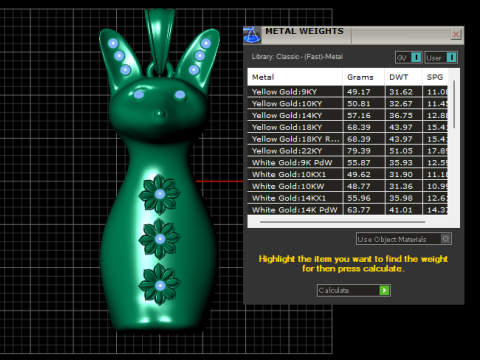Click the 51.05 DWT value
Image resolution: width=480 pixels, height=360 pixels.
(401, 151)
